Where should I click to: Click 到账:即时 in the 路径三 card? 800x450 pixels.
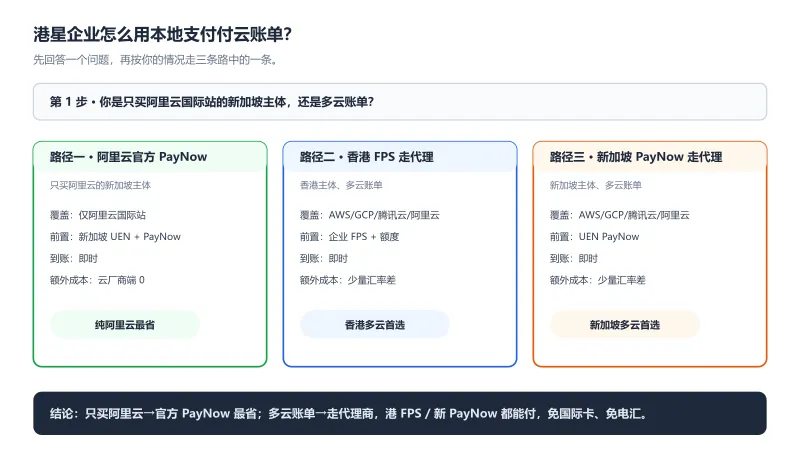pos(574,258)
